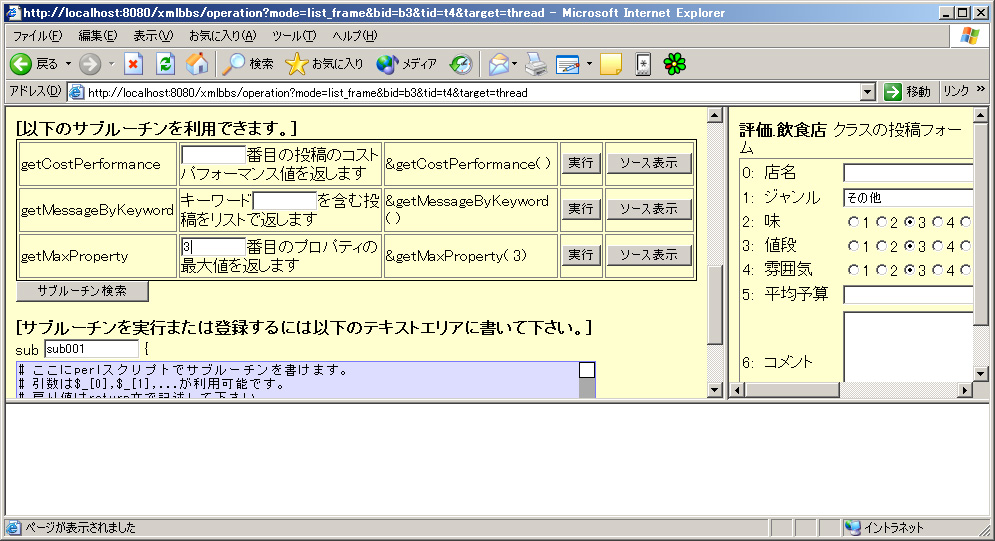Click the right frame horizontal scrollbar thumb
Screen dimensions: 995x541
click(791, 390)
